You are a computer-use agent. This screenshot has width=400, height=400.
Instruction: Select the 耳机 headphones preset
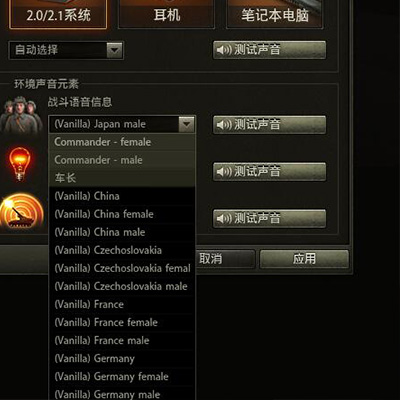167,14
